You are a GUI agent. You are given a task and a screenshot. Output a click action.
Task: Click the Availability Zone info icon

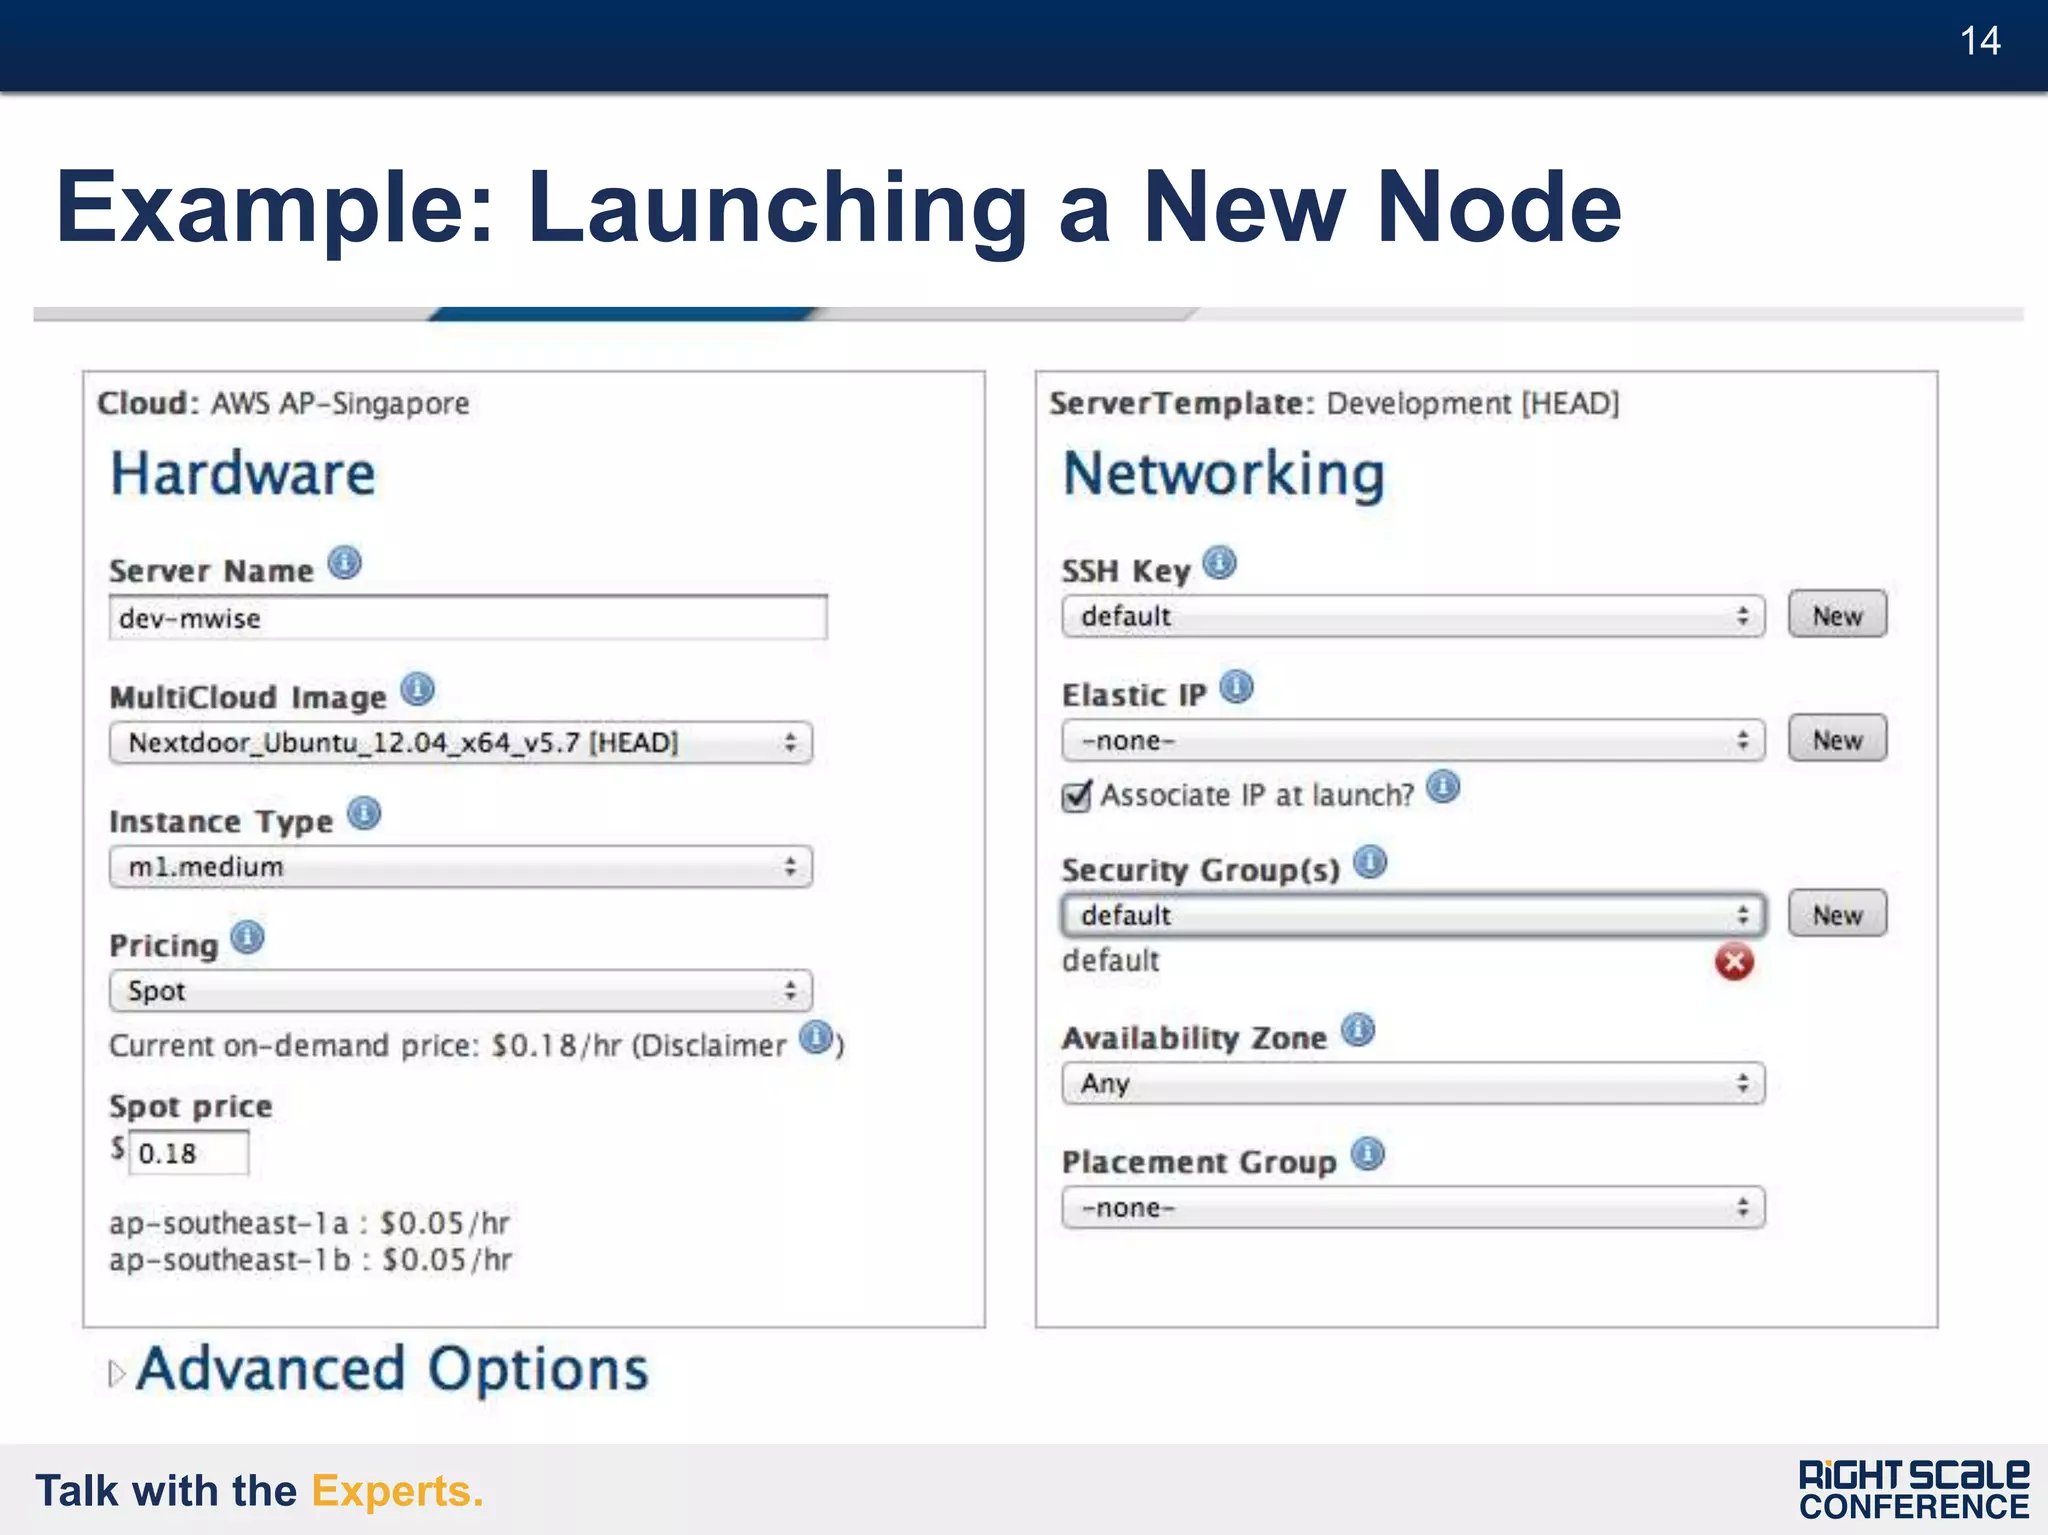1358,1030
